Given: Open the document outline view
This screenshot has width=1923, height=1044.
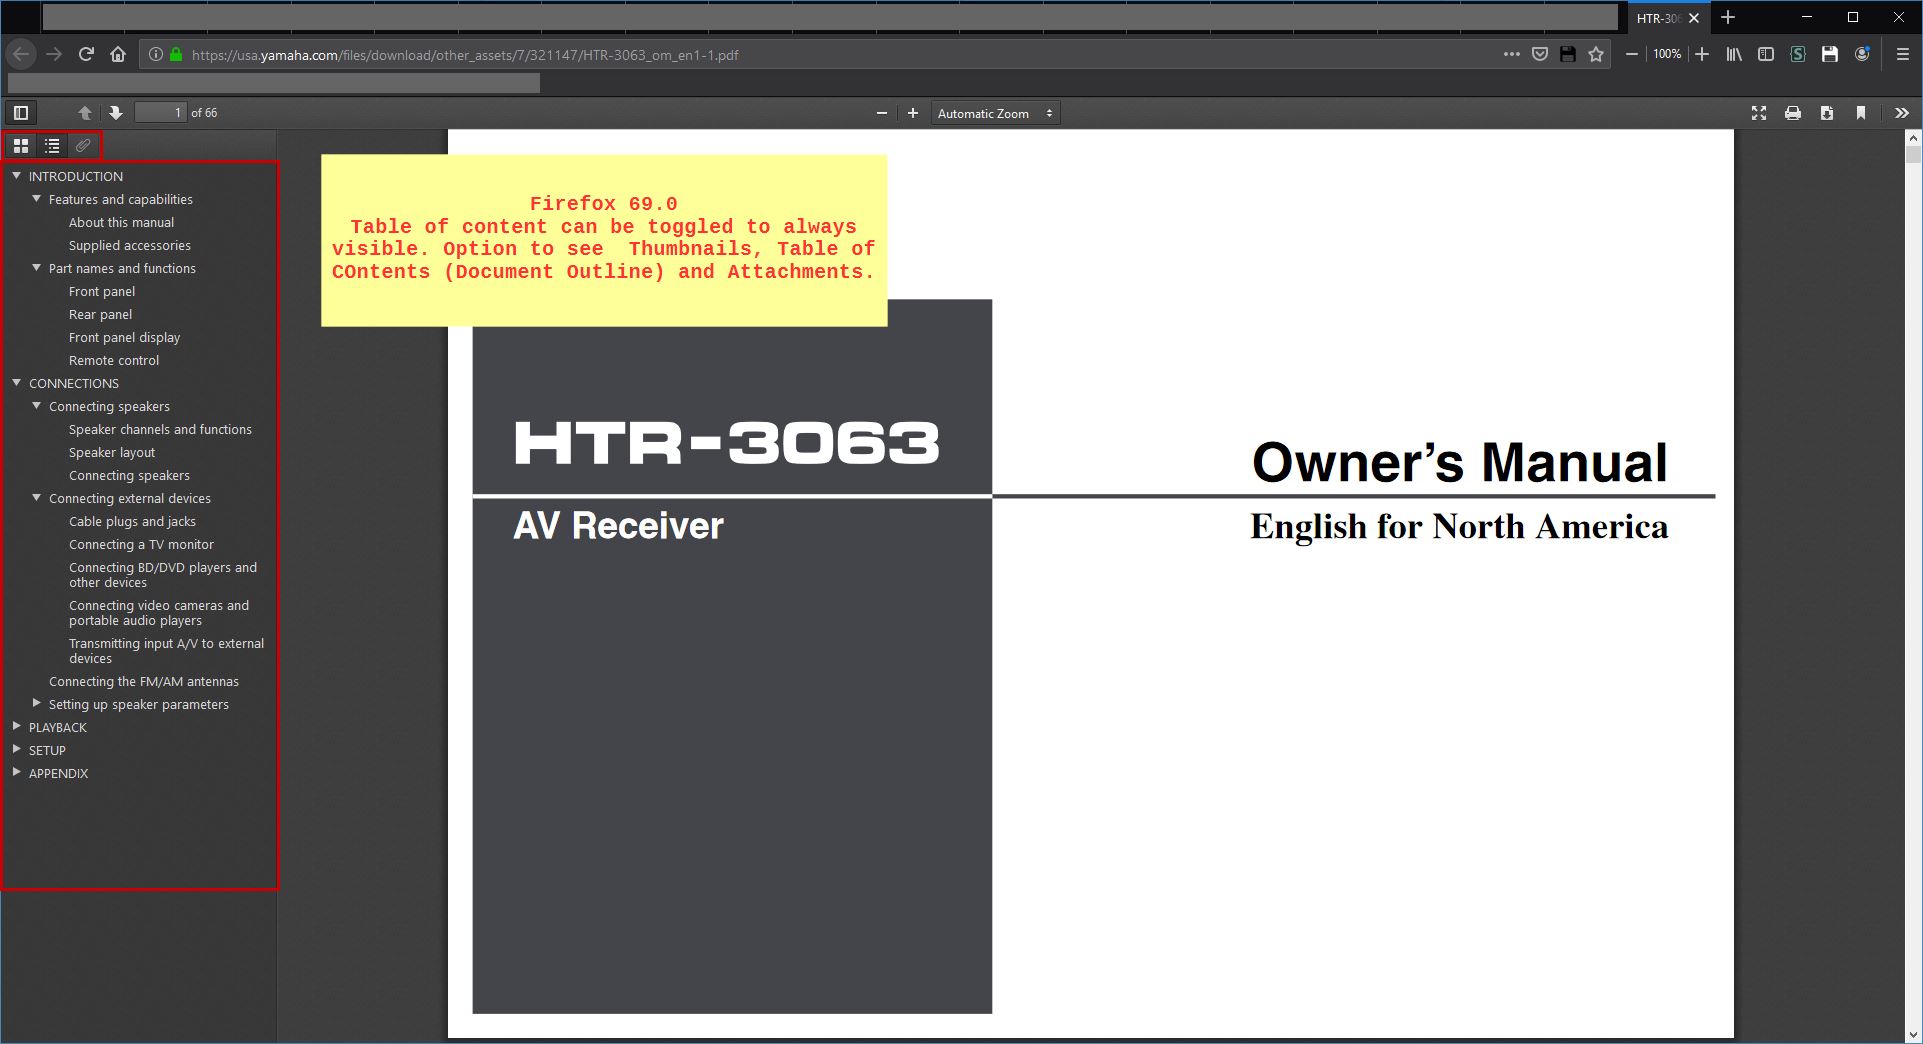Looking at the screenshot, I should (51, 145).
